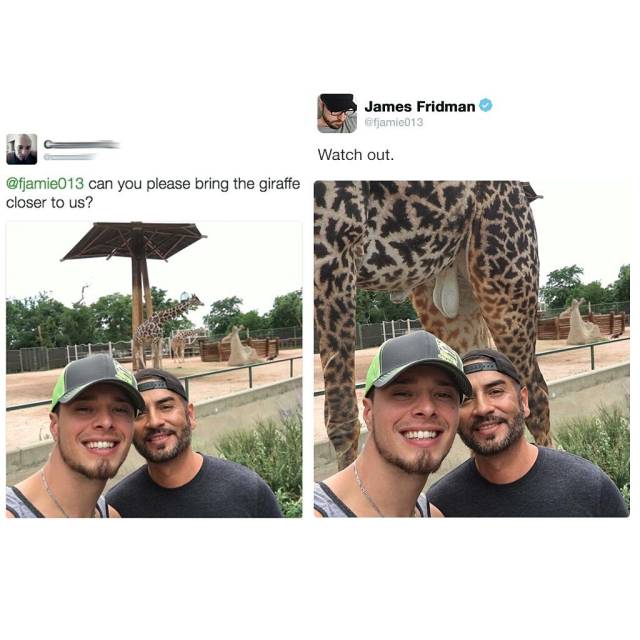Viewport: 640px width, 640px height.
Task: Click the blue verified badge
Action: (x=486, y=106)
